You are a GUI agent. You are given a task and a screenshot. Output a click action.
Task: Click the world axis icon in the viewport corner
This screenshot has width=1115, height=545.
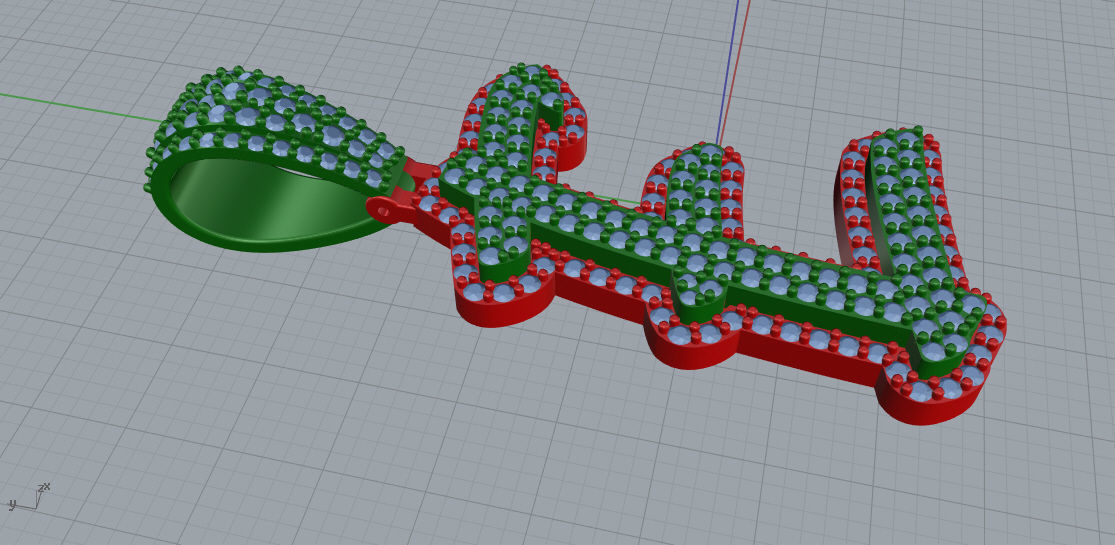tap(28, 497)
